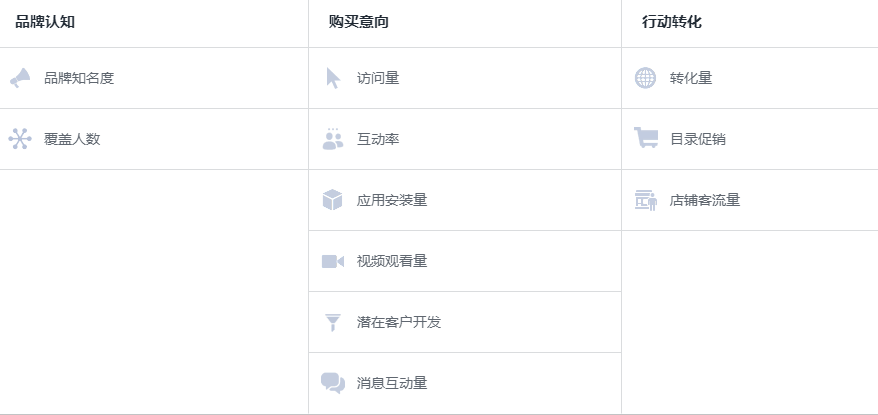
Task: Click the megaphone icon for 品牌知名度
Action: coord(20,78)
